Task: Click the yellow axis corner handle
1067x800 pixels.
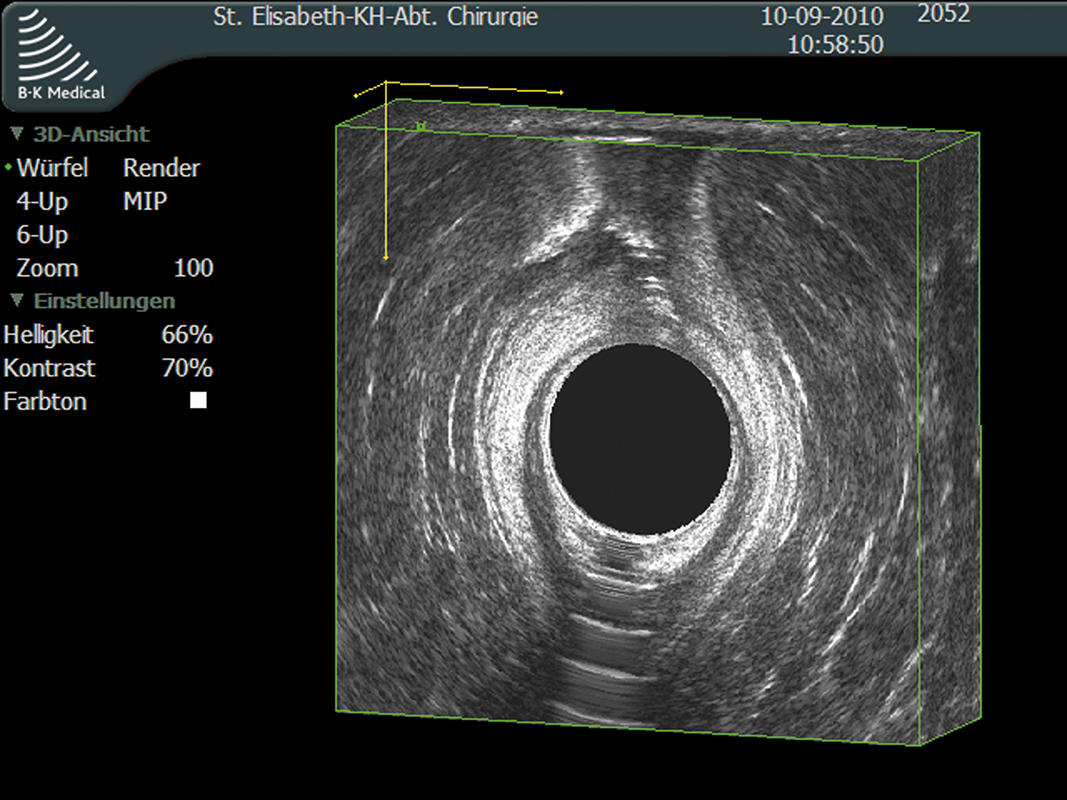Action: [386, 82]
